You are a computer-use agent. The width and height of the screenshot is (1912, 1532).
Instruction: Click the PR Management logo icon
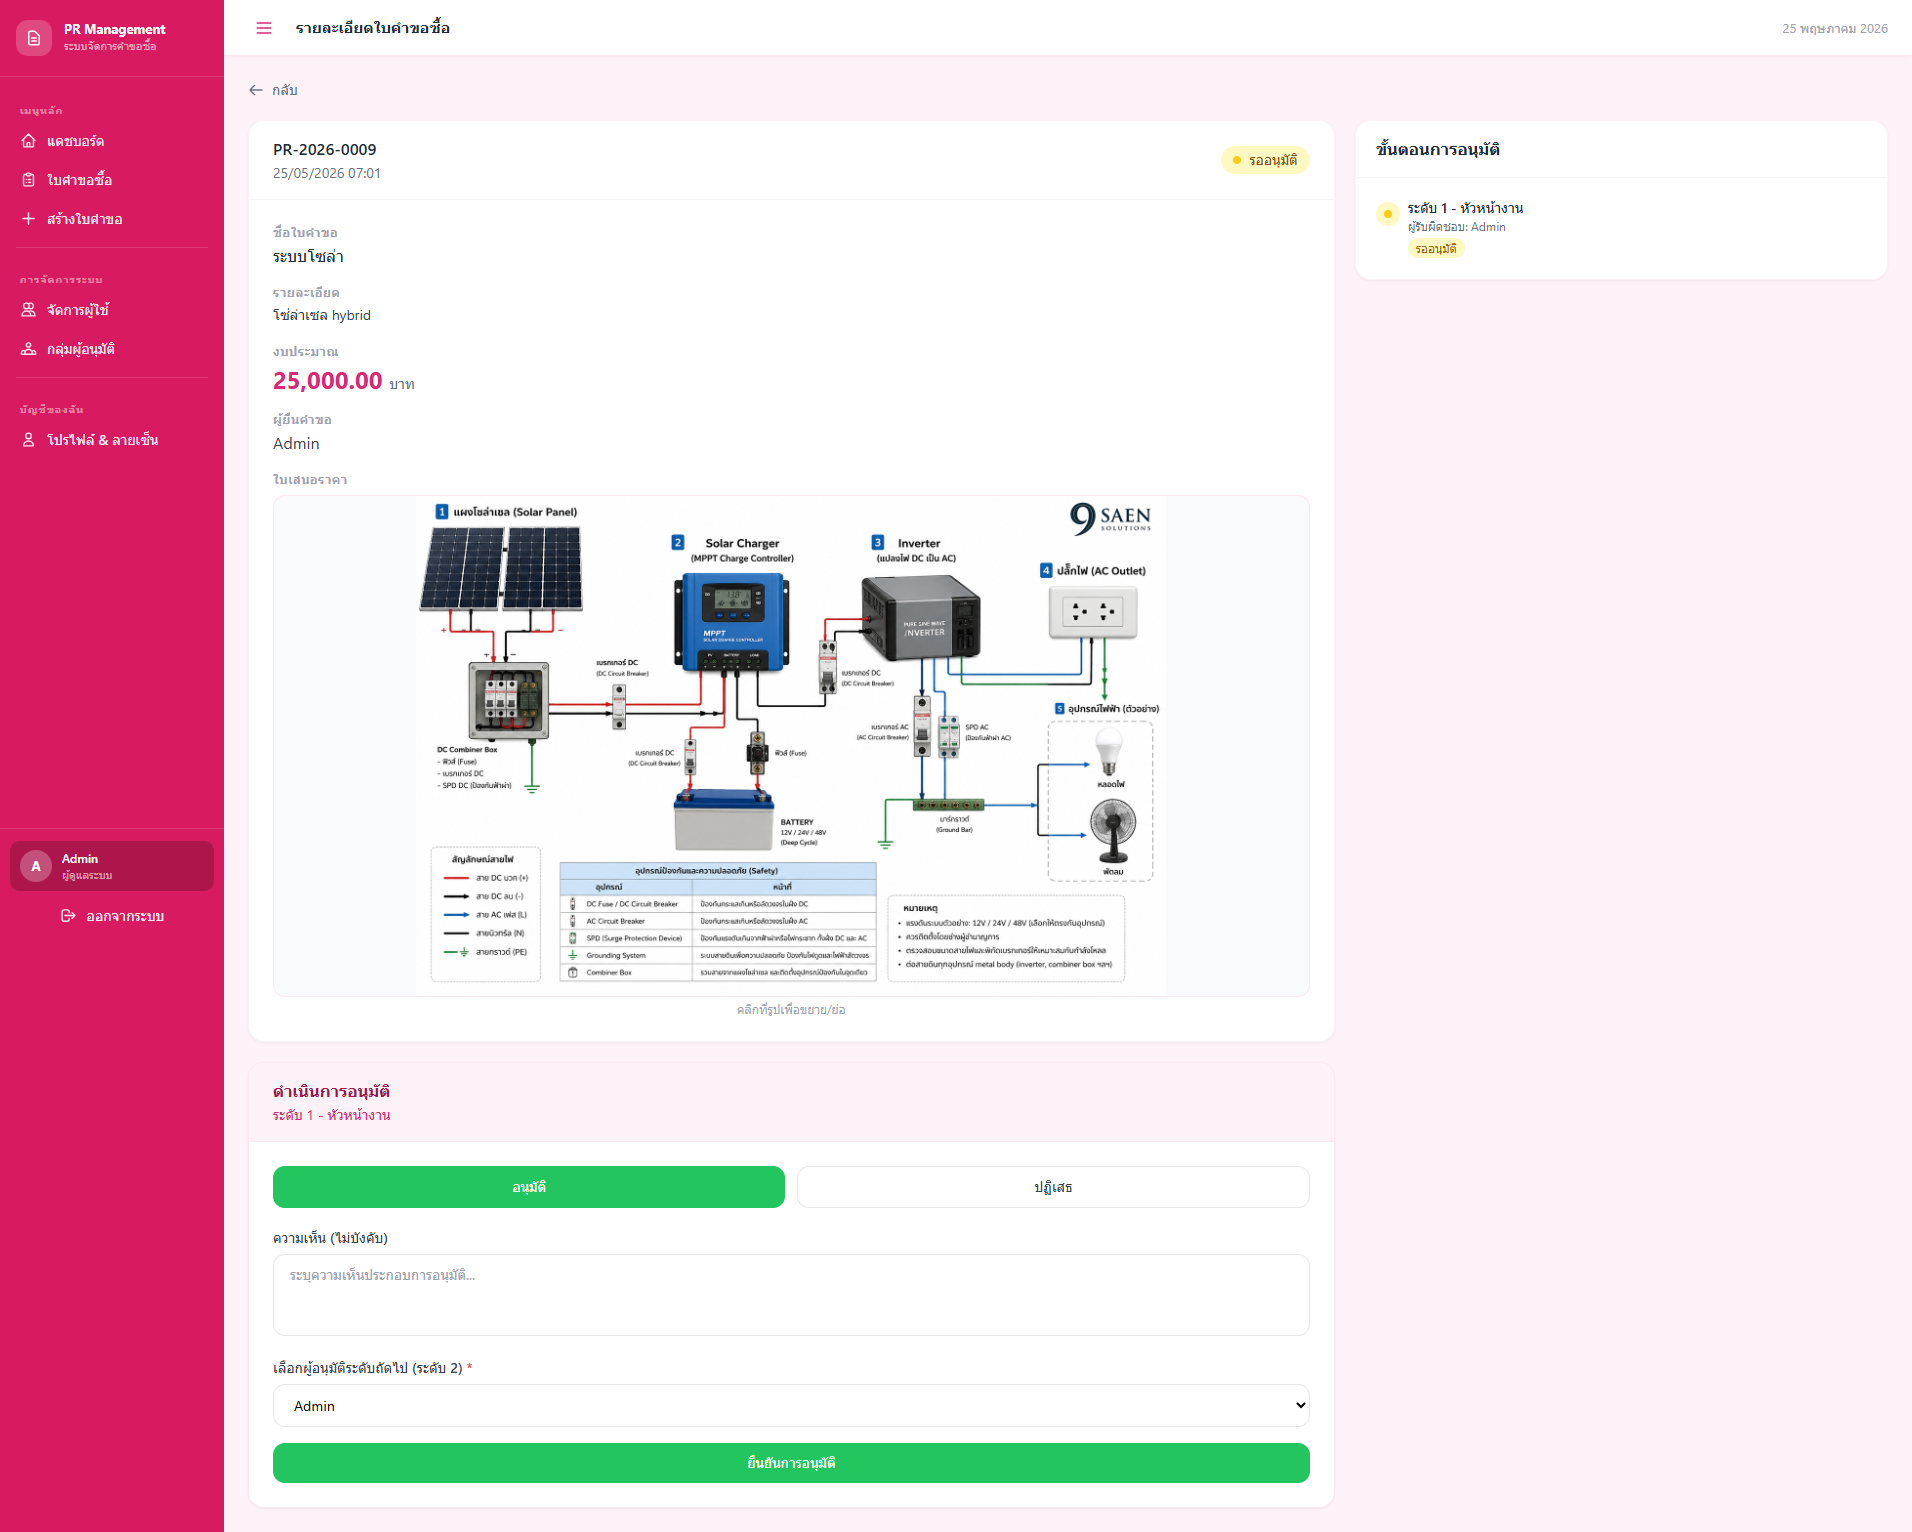34,38
